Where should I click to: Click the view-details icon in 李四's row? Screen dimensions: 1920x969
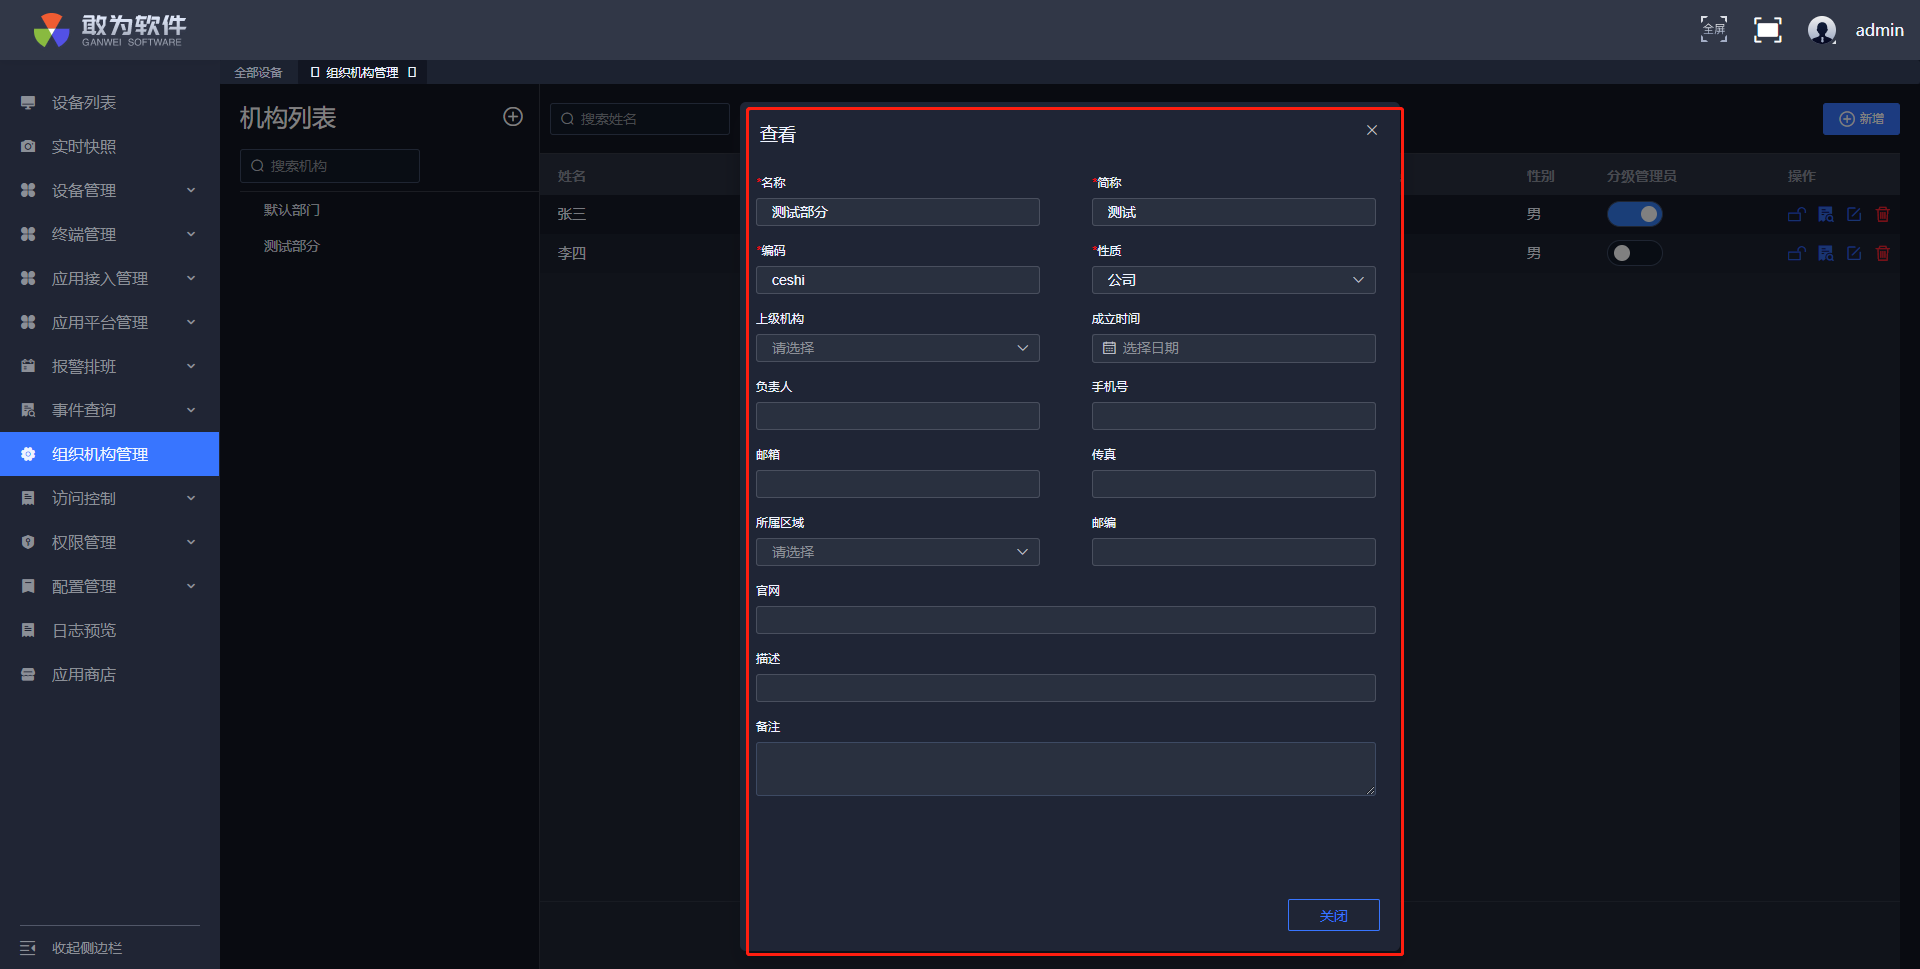tap(1825, 253)
